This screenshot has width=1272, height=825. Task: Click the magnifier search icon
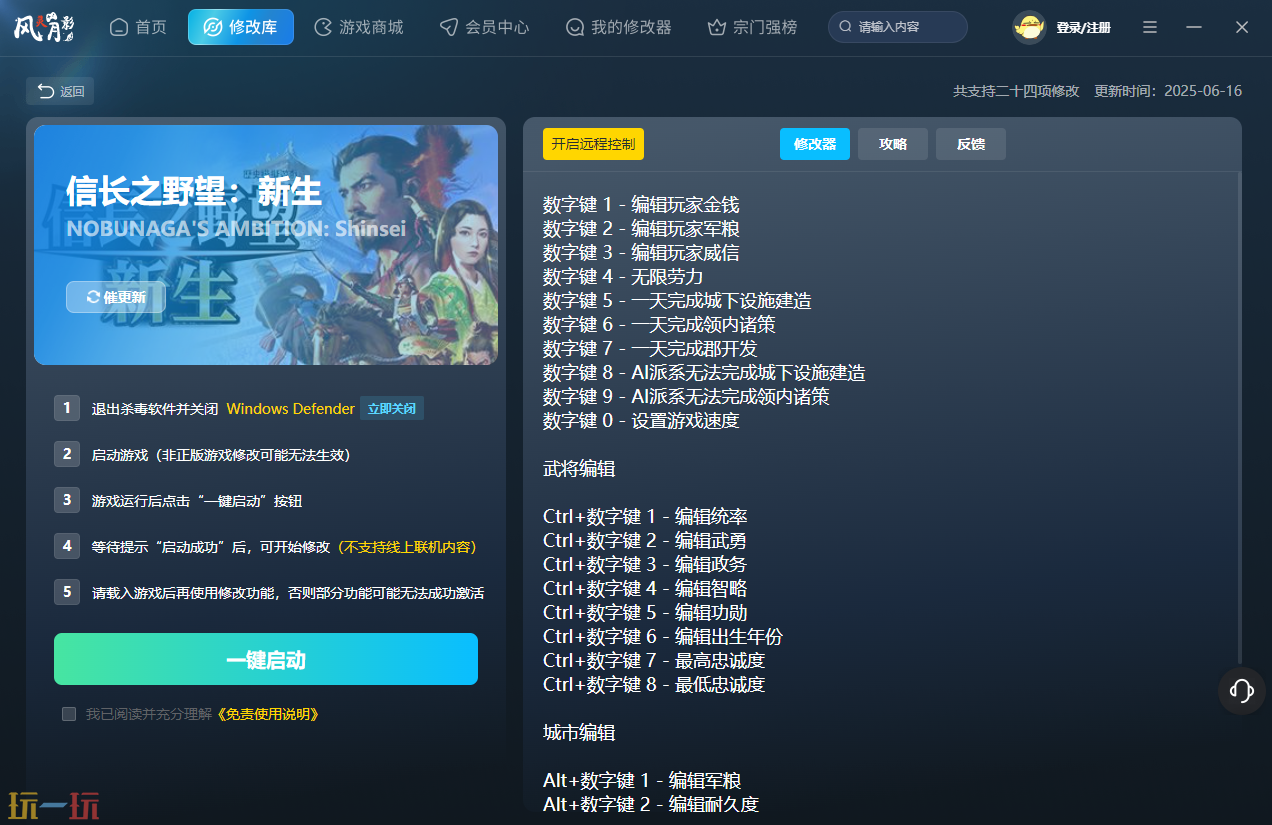(x=846, y=27)
